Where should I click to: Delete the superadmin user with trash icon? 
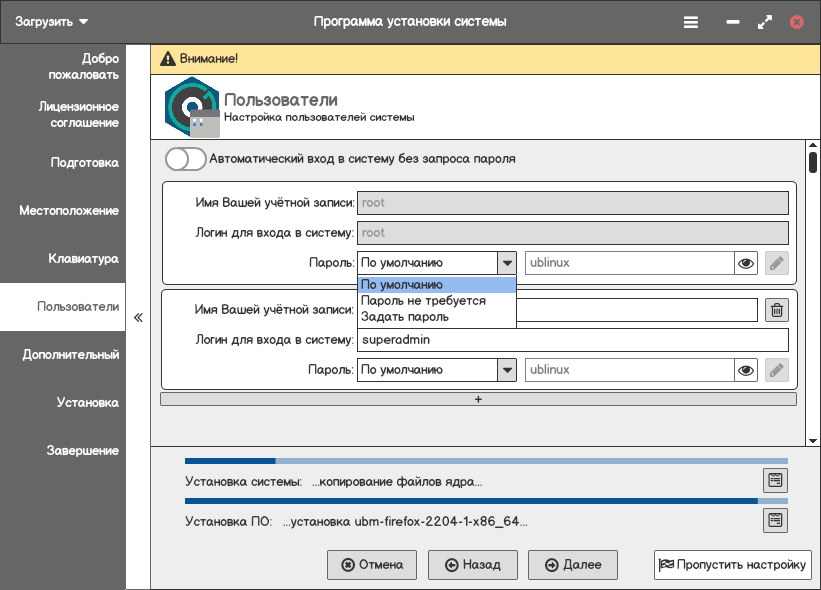(776, 310)
